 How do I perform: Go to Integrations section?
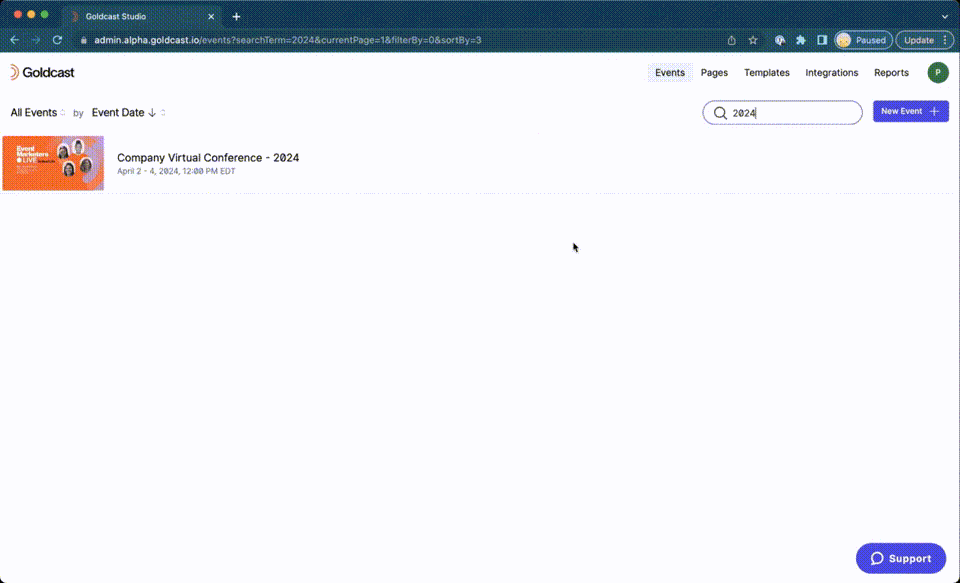point(831,72)
